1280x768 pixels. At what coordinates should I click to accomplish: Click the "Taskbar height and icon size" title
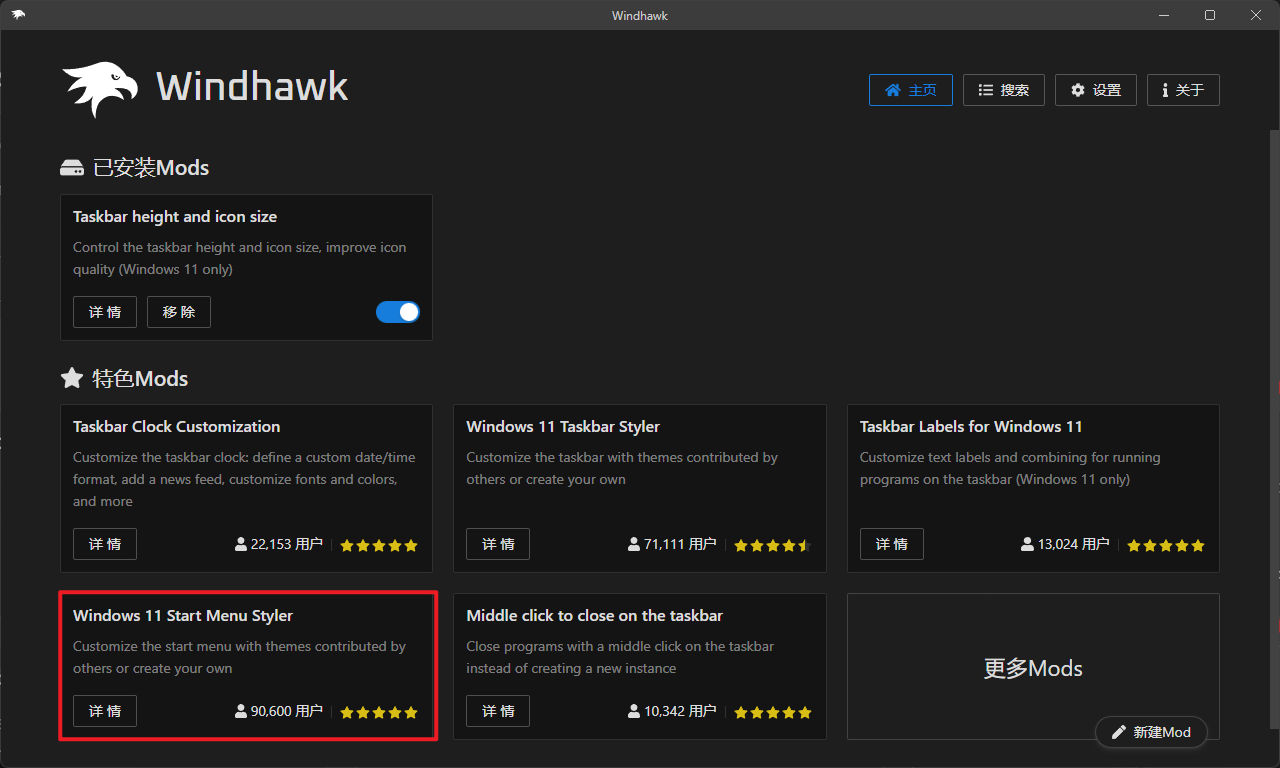[x=175, y=216]
